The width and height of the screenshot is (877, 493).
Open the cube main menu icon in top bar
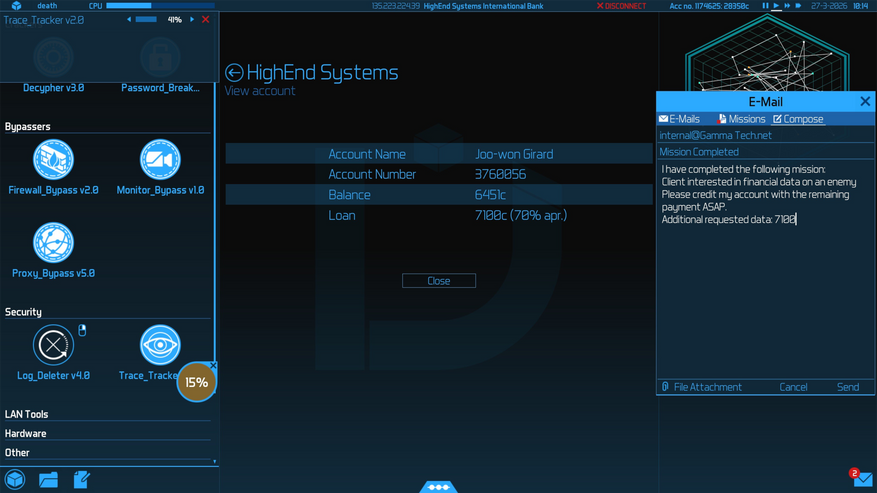point(16,6)
